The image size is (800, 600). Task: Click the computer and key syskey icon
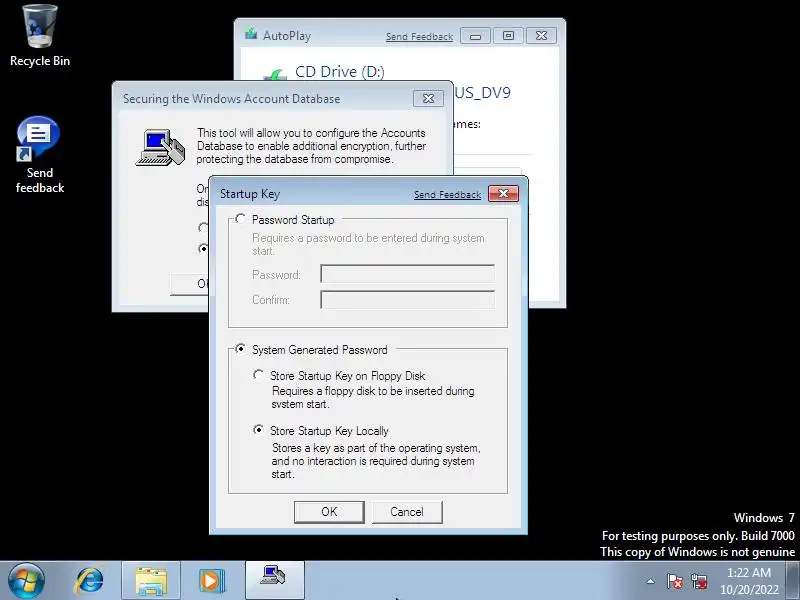click(160, 147)
